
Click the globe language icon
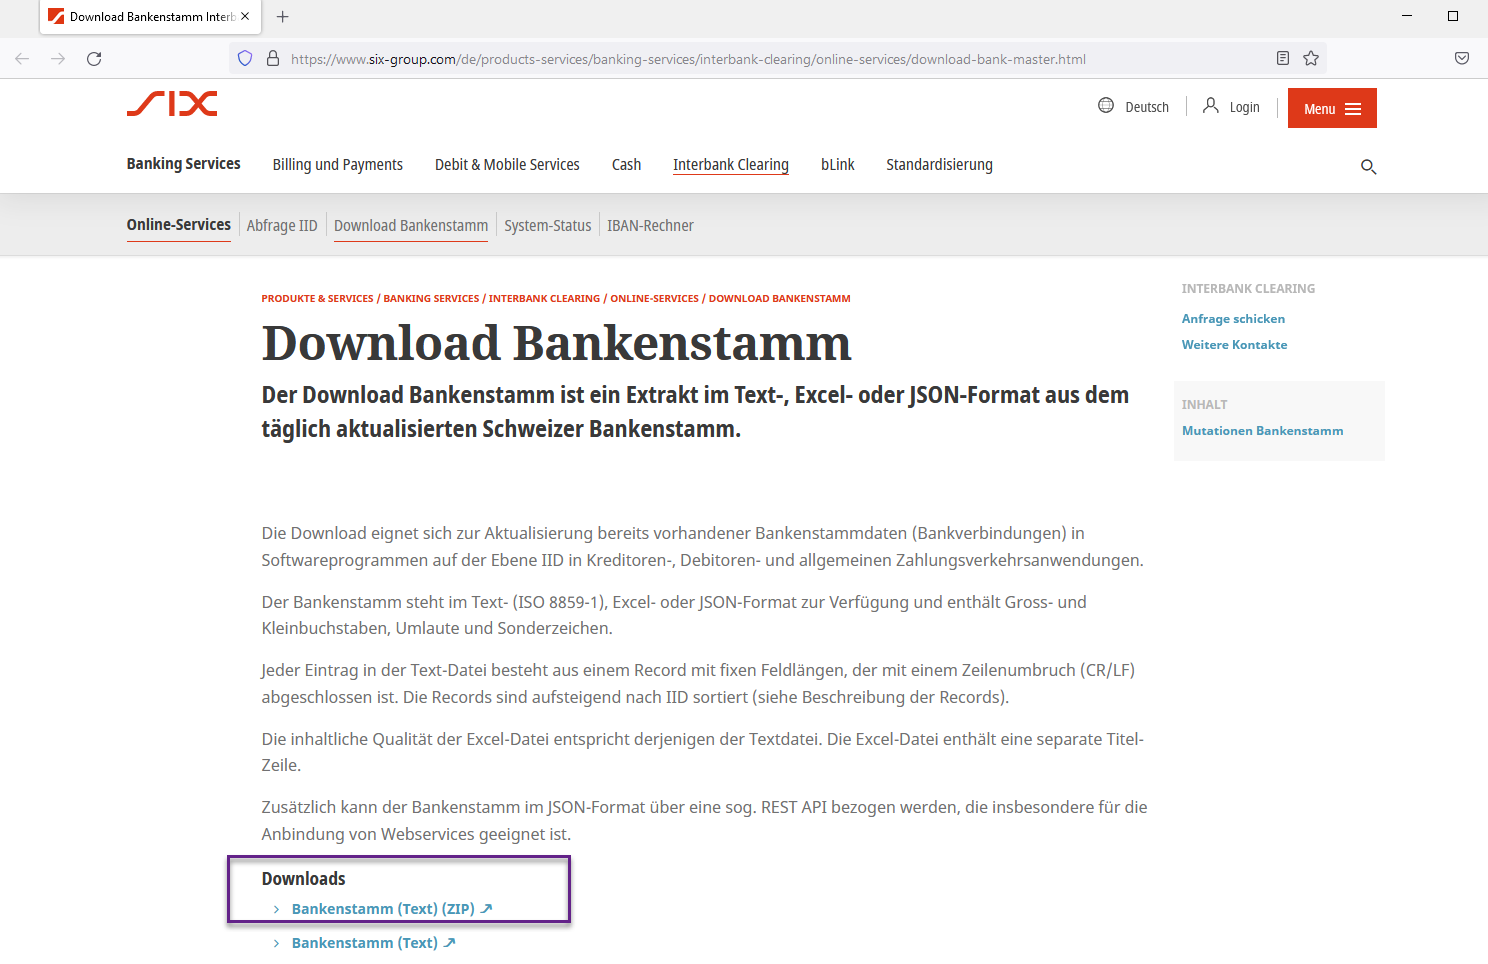tap(1106, 105)
